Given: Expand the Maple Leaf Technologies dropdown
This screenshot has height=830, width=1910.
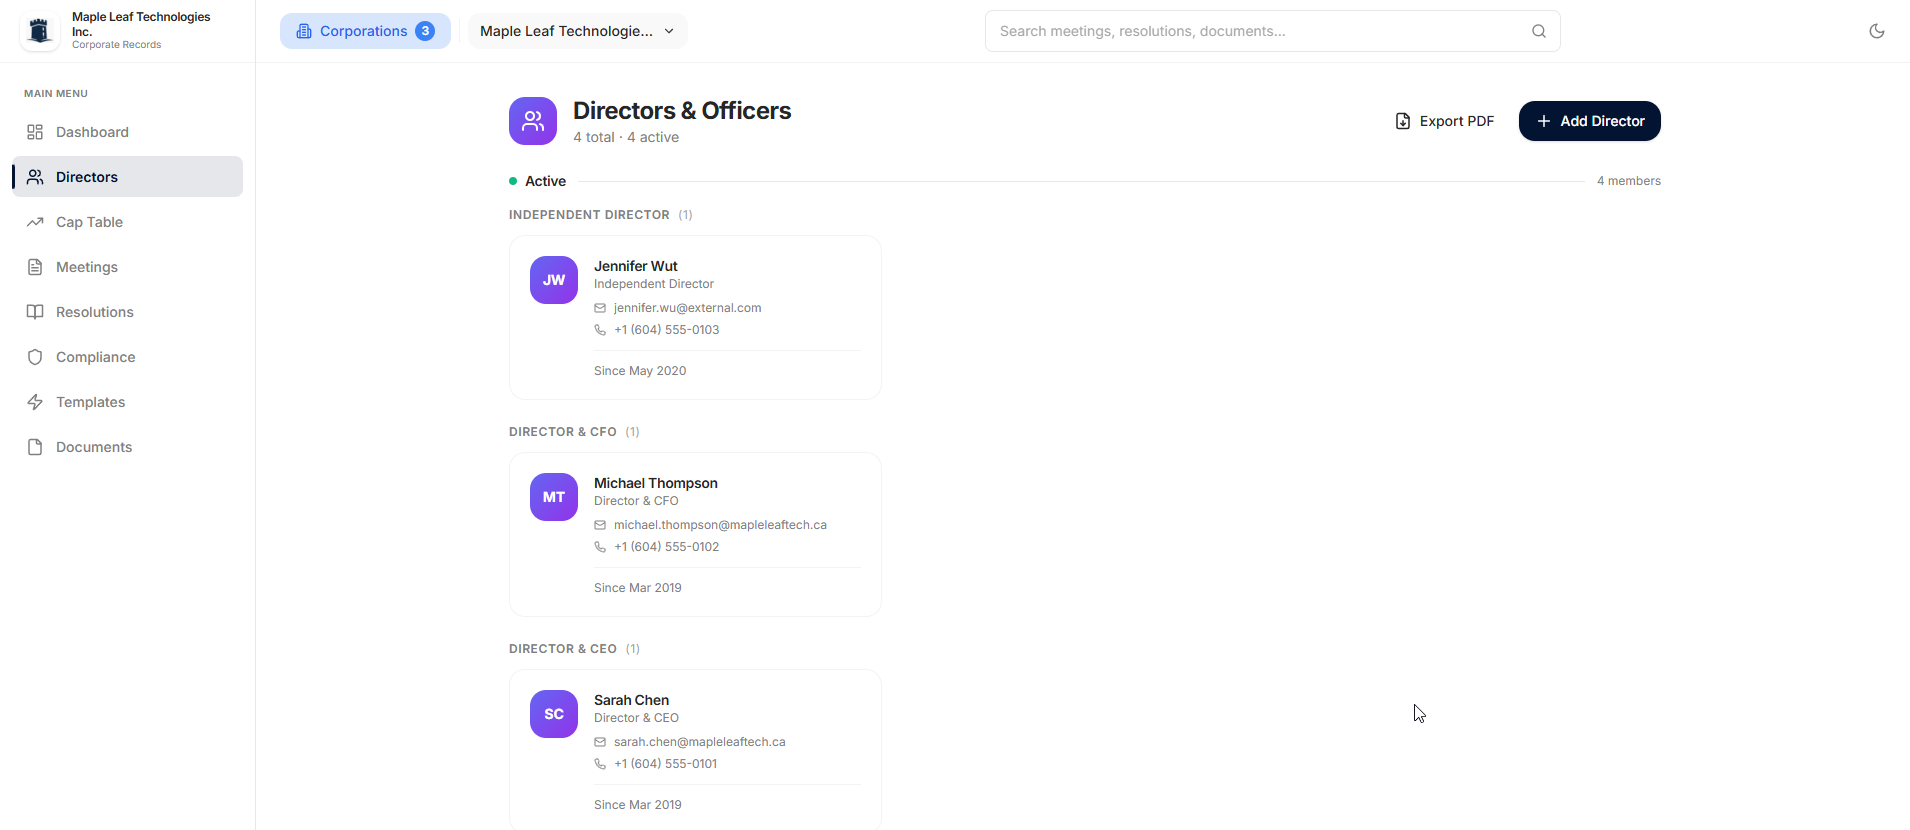Looking at the screenshot, I should point(577,31).
